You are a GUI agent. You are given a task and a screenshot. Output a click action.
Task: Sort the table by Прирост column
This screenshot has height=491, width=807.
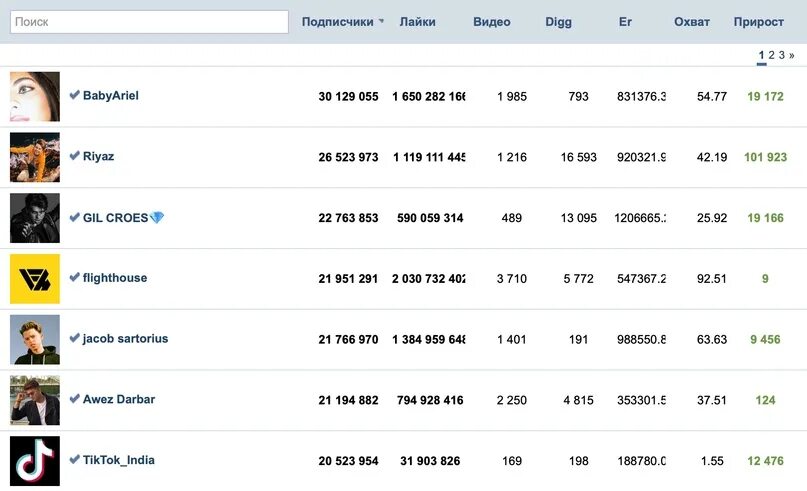[759, 22]
